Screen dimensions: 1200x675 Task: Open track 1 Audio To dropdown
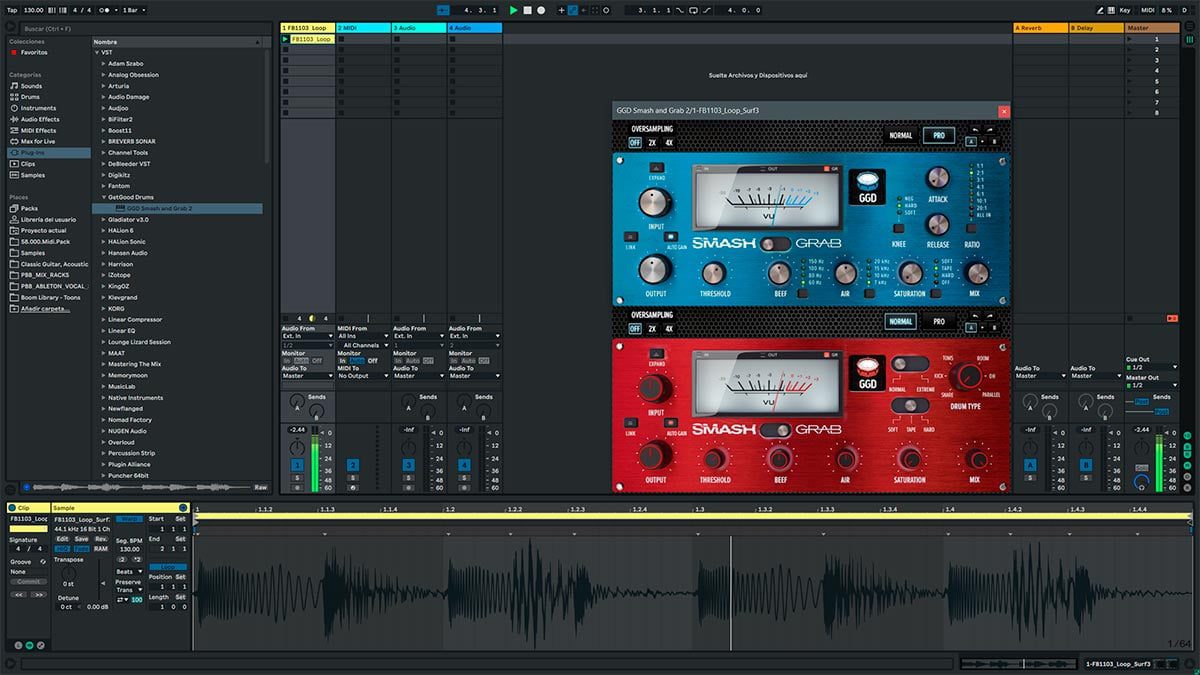click(307, 376)
